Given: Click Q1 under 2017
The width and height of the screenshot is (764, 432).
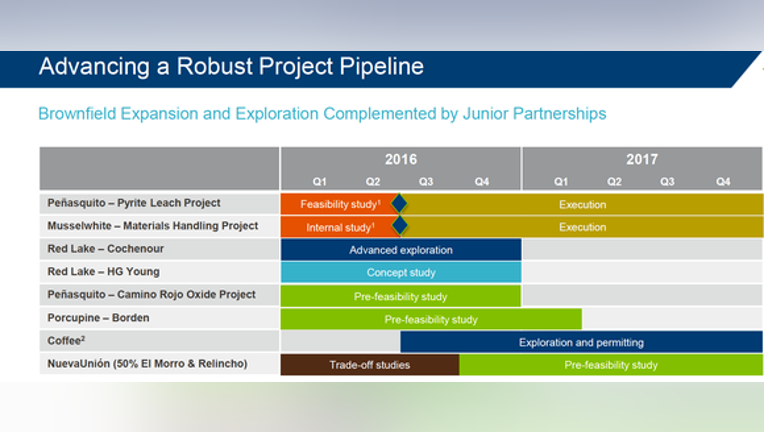Looking at the screenshot, I should coord(561,182).
